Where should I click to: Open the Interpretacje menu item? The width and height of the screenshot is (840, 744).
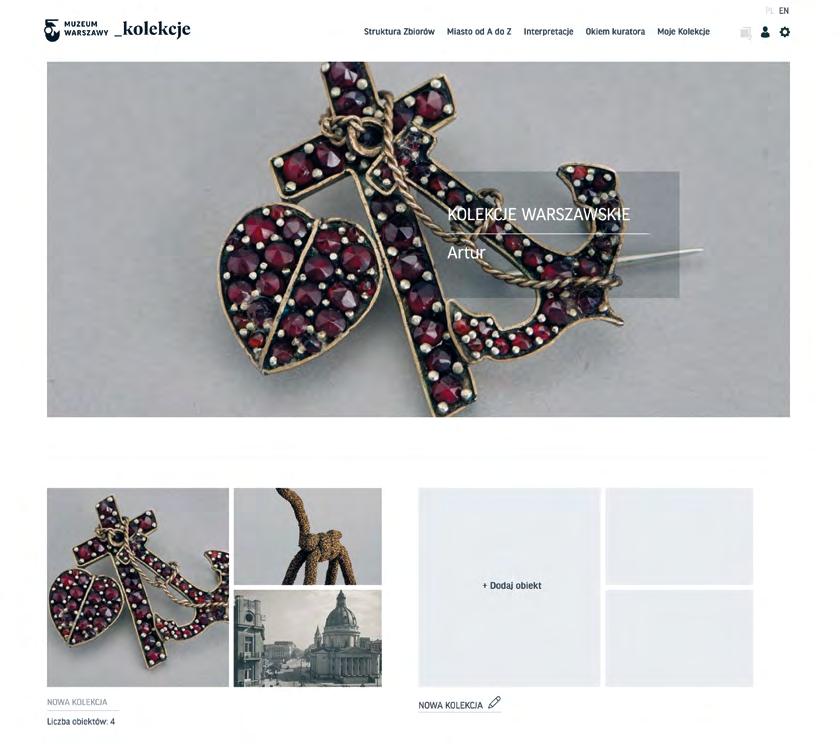tap(548, 32)
